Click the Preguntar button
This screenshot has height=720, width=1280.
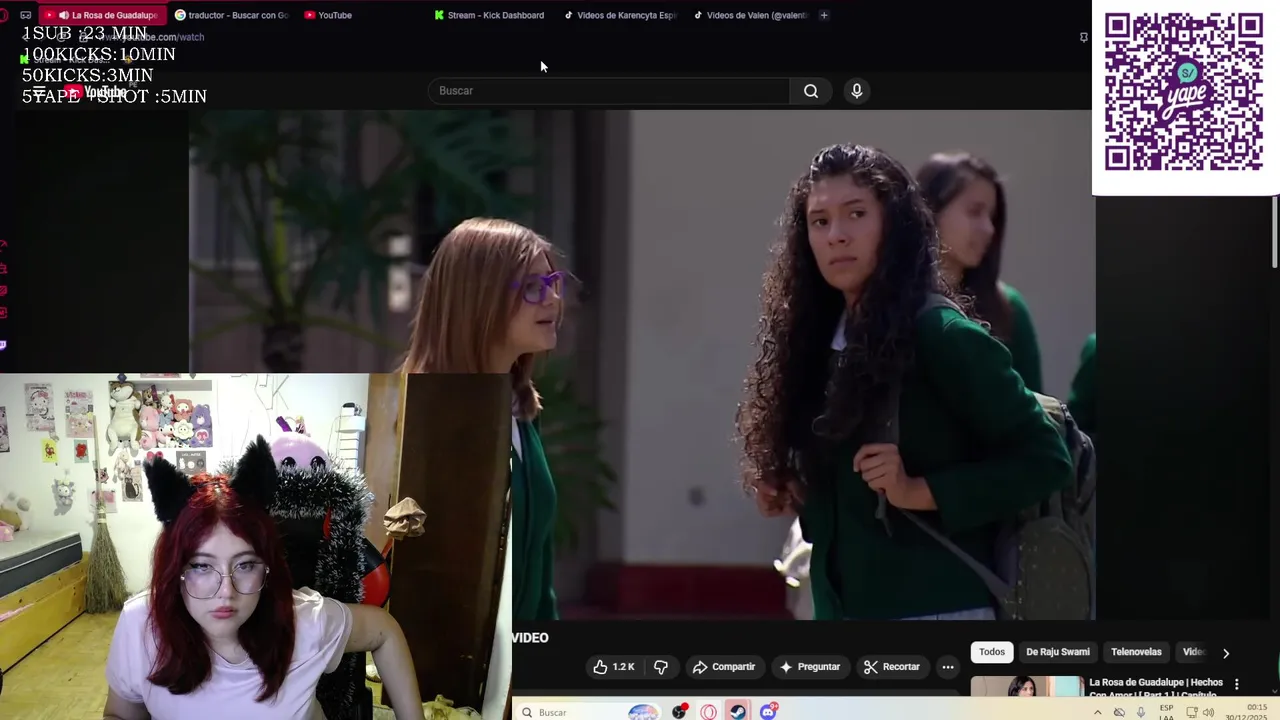[810, 667]
